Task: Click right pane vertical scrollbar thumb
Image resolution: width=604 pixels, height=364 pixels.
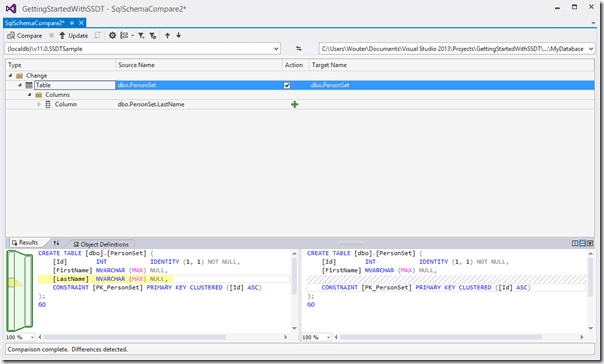Action: point(591,276)
